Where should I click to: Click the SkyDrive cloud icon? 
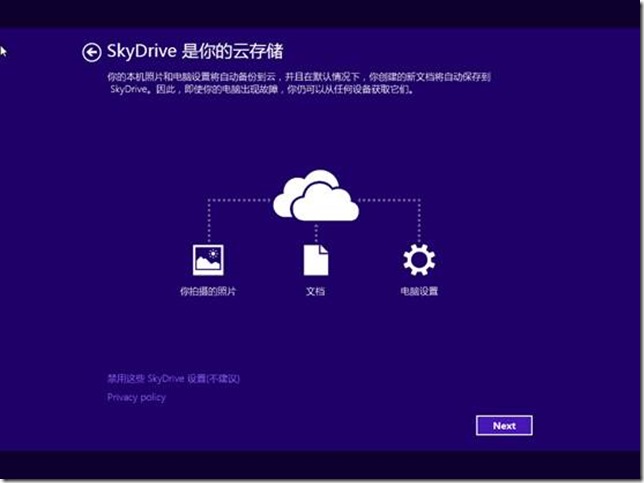[x=316, y=196]
